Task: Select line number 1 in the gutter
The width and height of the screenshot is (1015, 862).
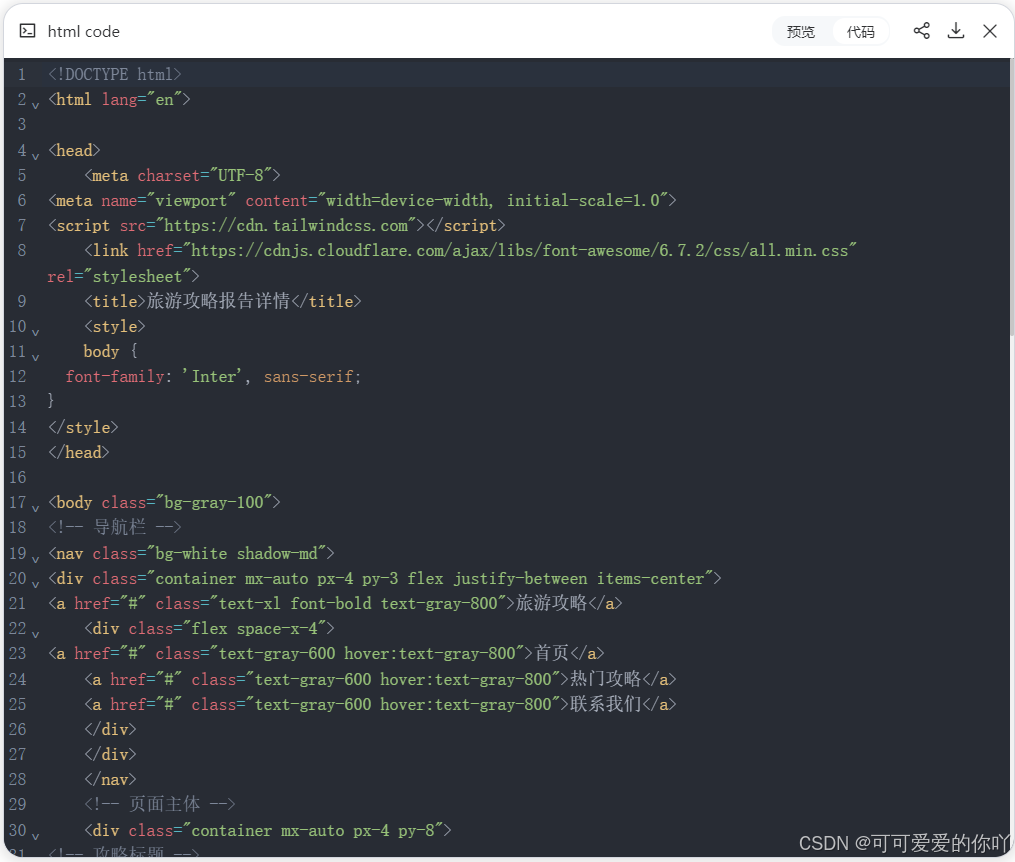Action: click(21, 74)
